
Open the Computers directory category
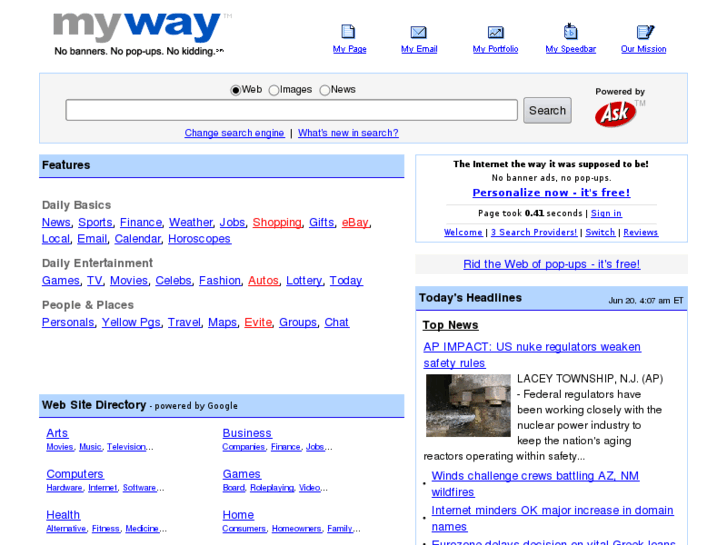pyautogui.click(x=75, y=474)
